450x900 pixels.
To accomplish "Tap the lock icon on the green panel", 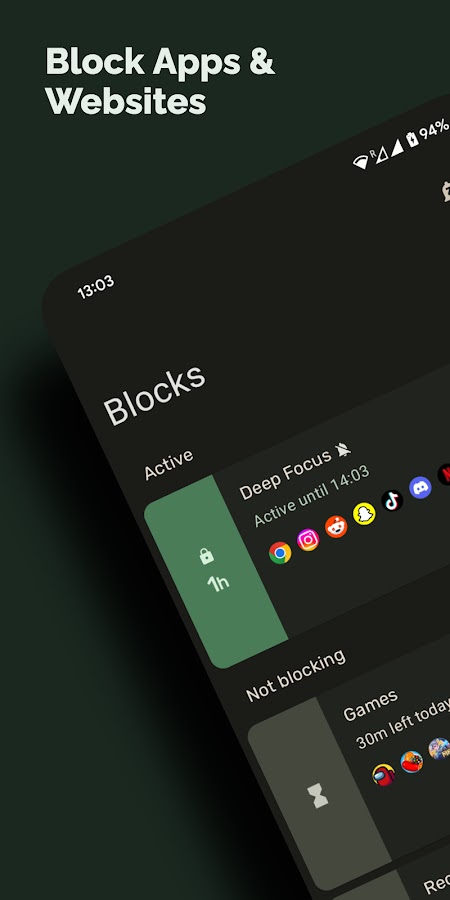I will click(207, 556).
